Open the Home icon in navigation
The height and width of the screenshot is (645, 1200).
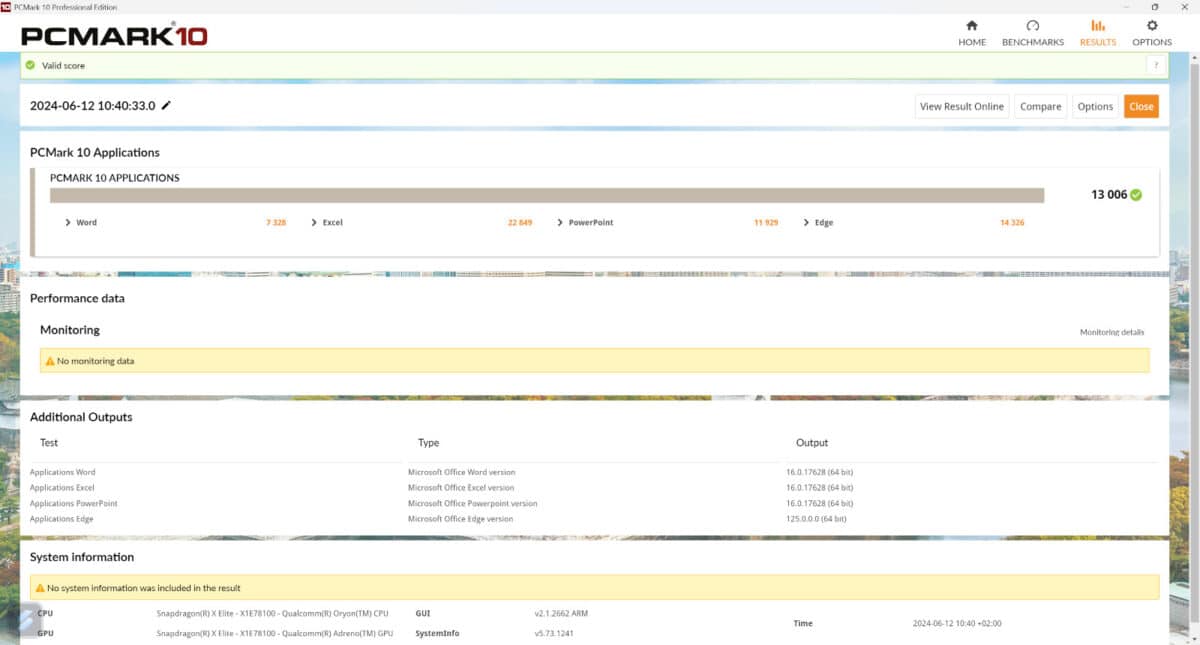click(972, 26)
